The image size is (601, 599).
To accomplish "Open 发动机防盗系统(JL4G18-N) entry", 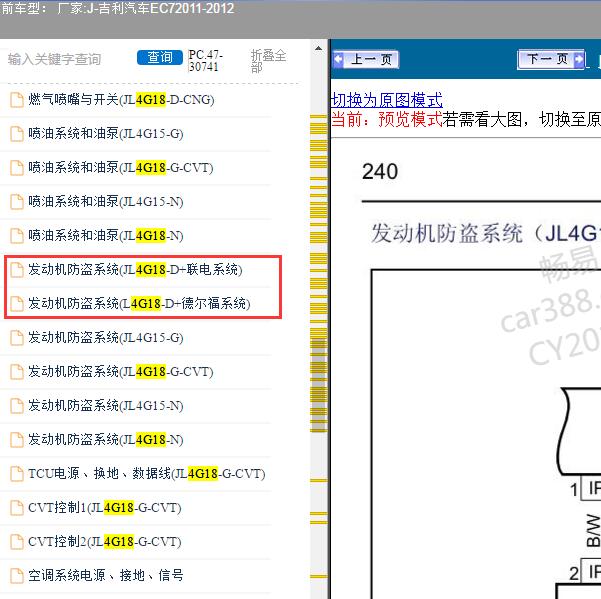I will coord(106,440).
